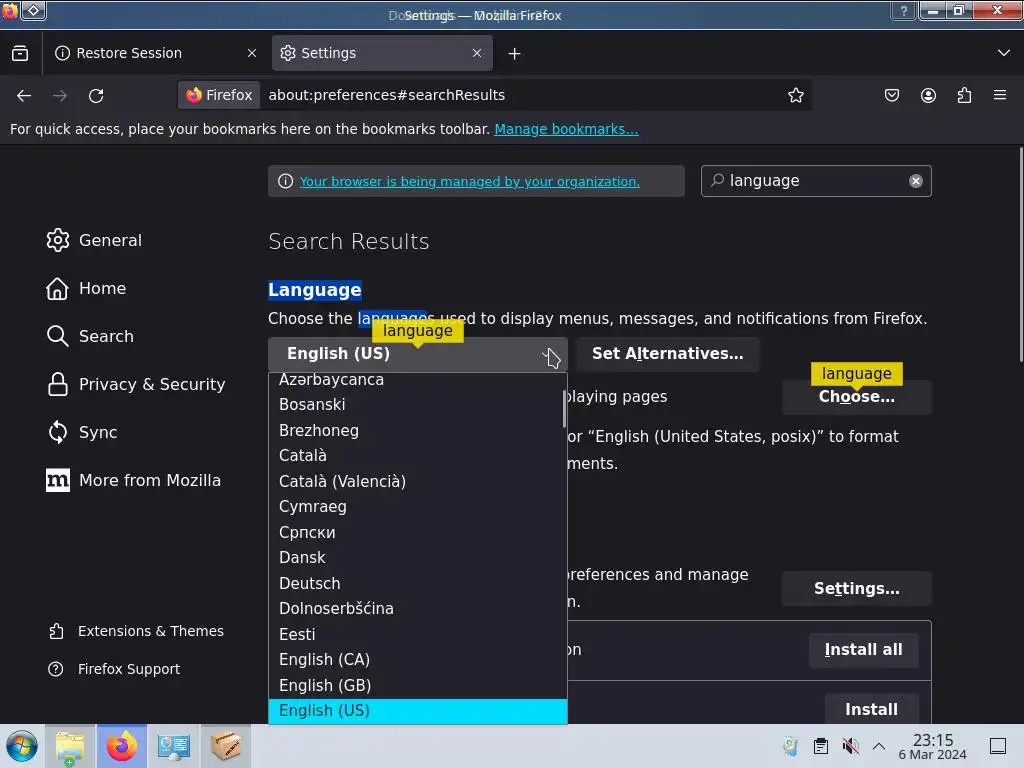Click the Settings… button
1024x768 pixels.
click(x=857, y=589)
